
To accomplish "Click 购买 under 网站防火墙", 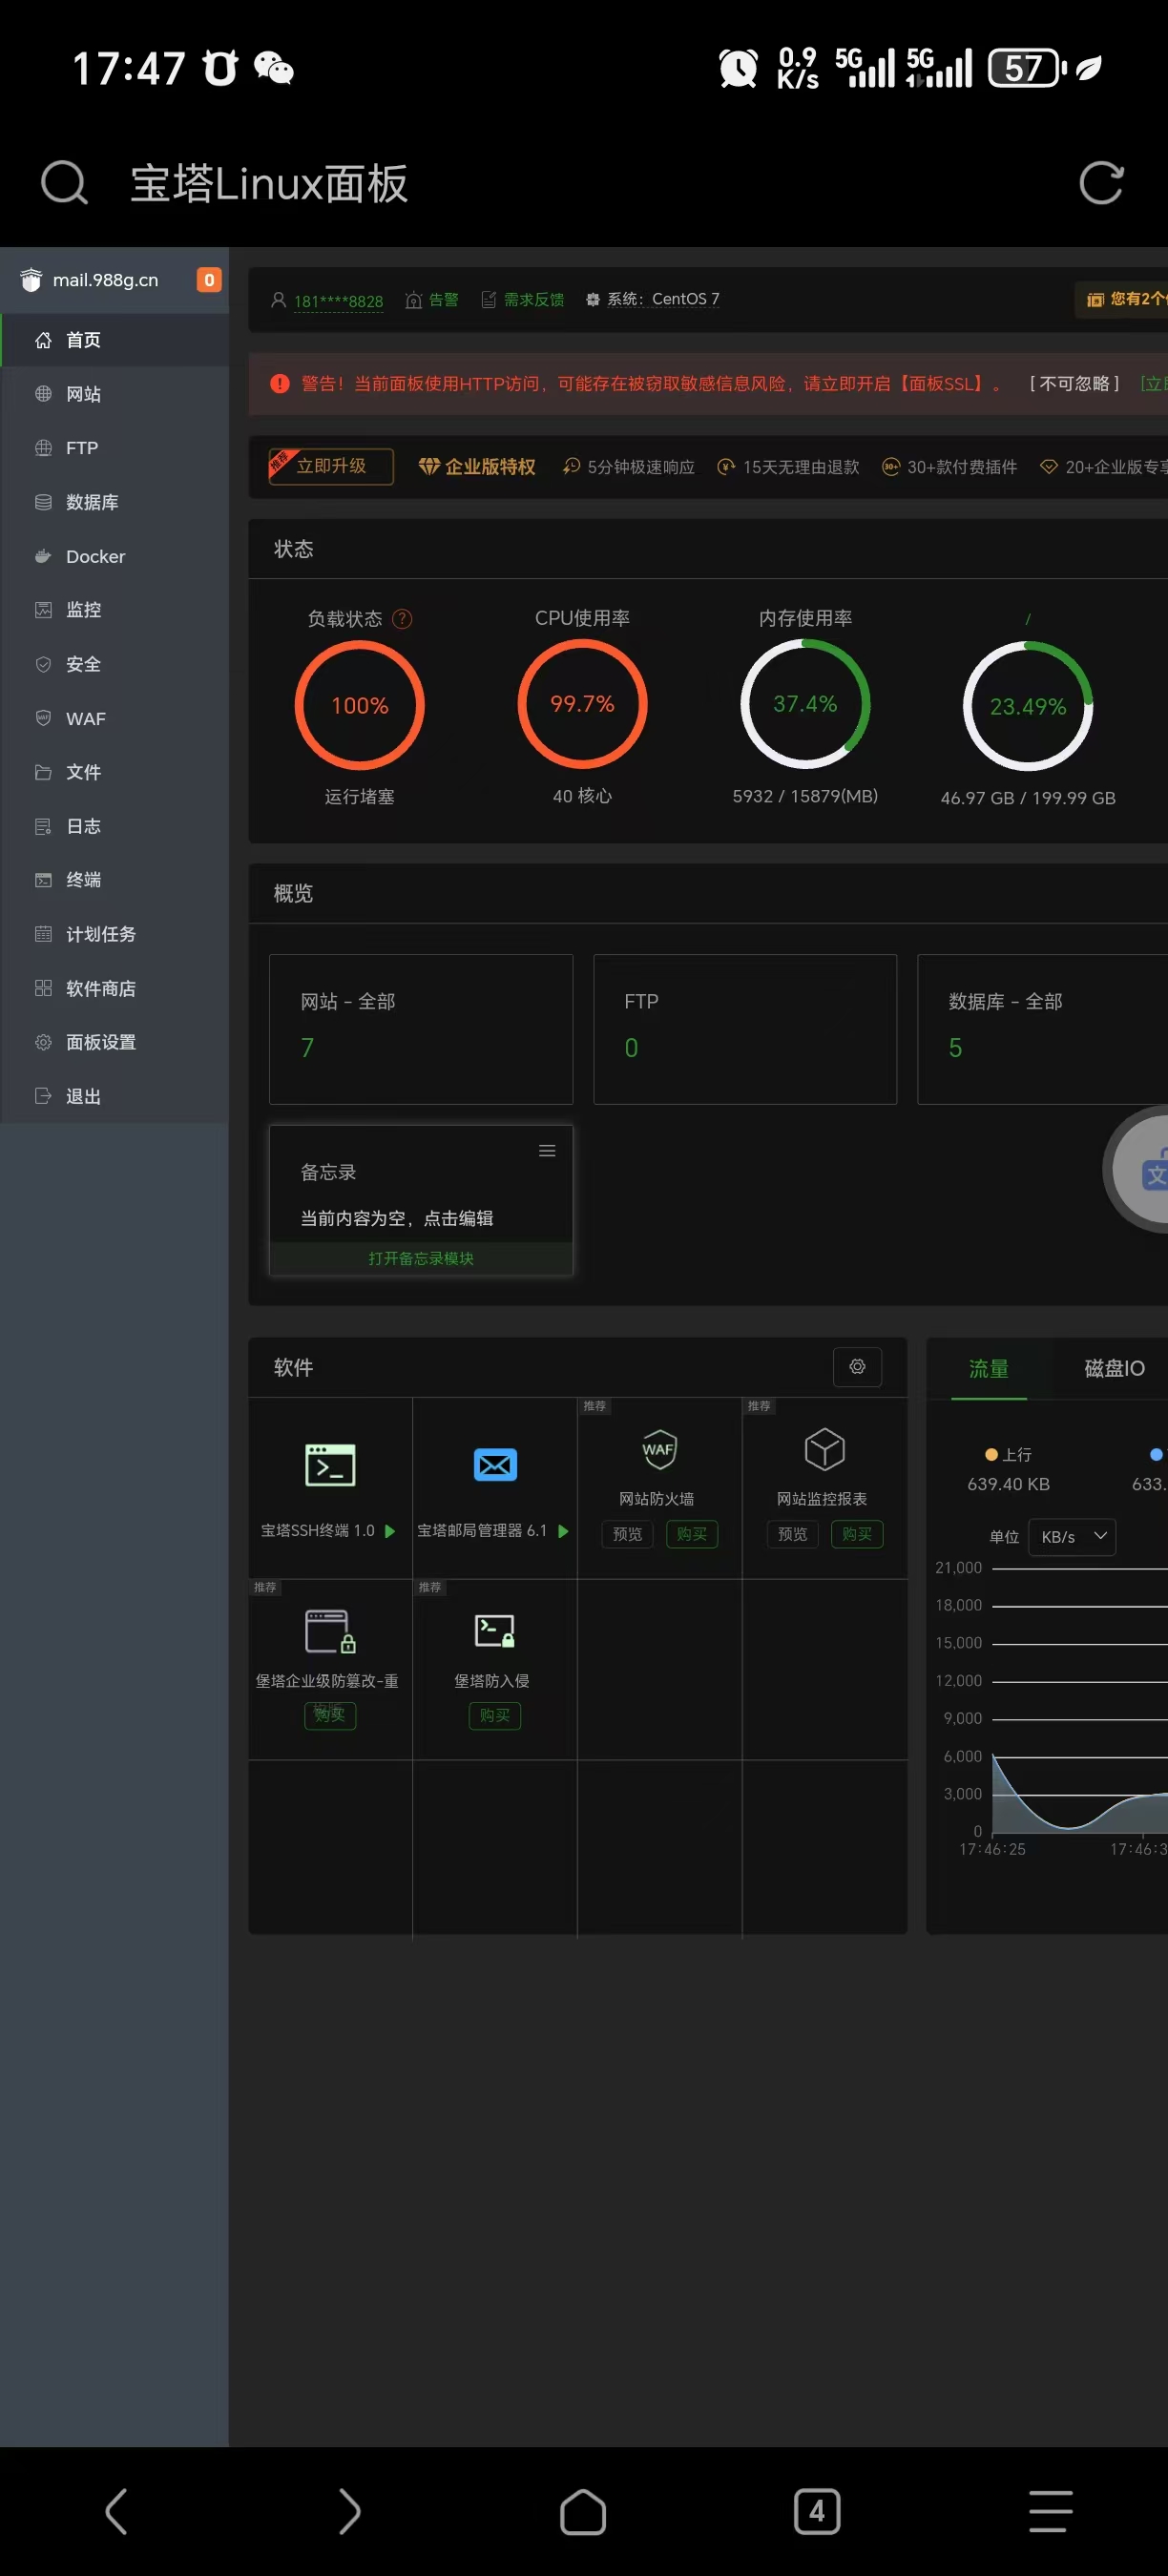I will tap(692, 1534).
